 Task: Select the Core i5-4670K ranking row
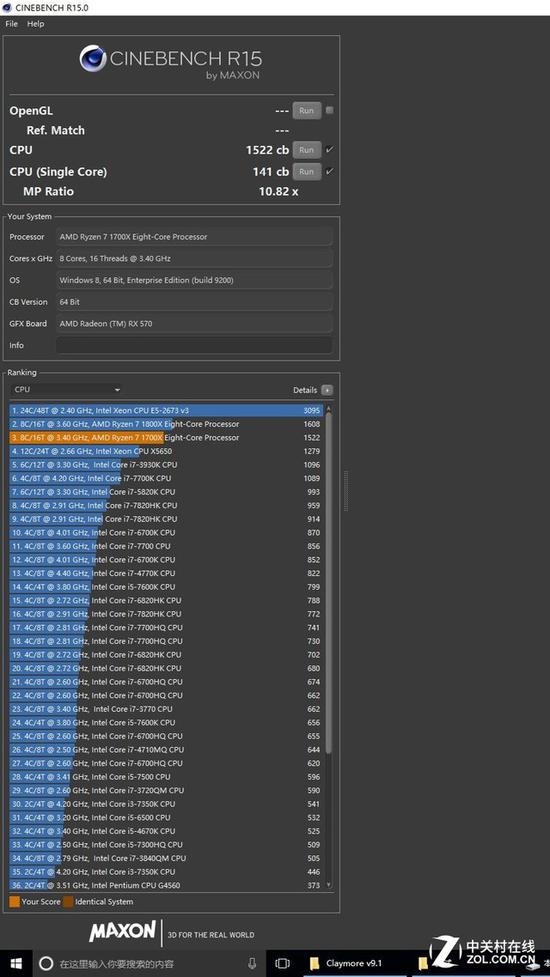(x=166, y=831)
